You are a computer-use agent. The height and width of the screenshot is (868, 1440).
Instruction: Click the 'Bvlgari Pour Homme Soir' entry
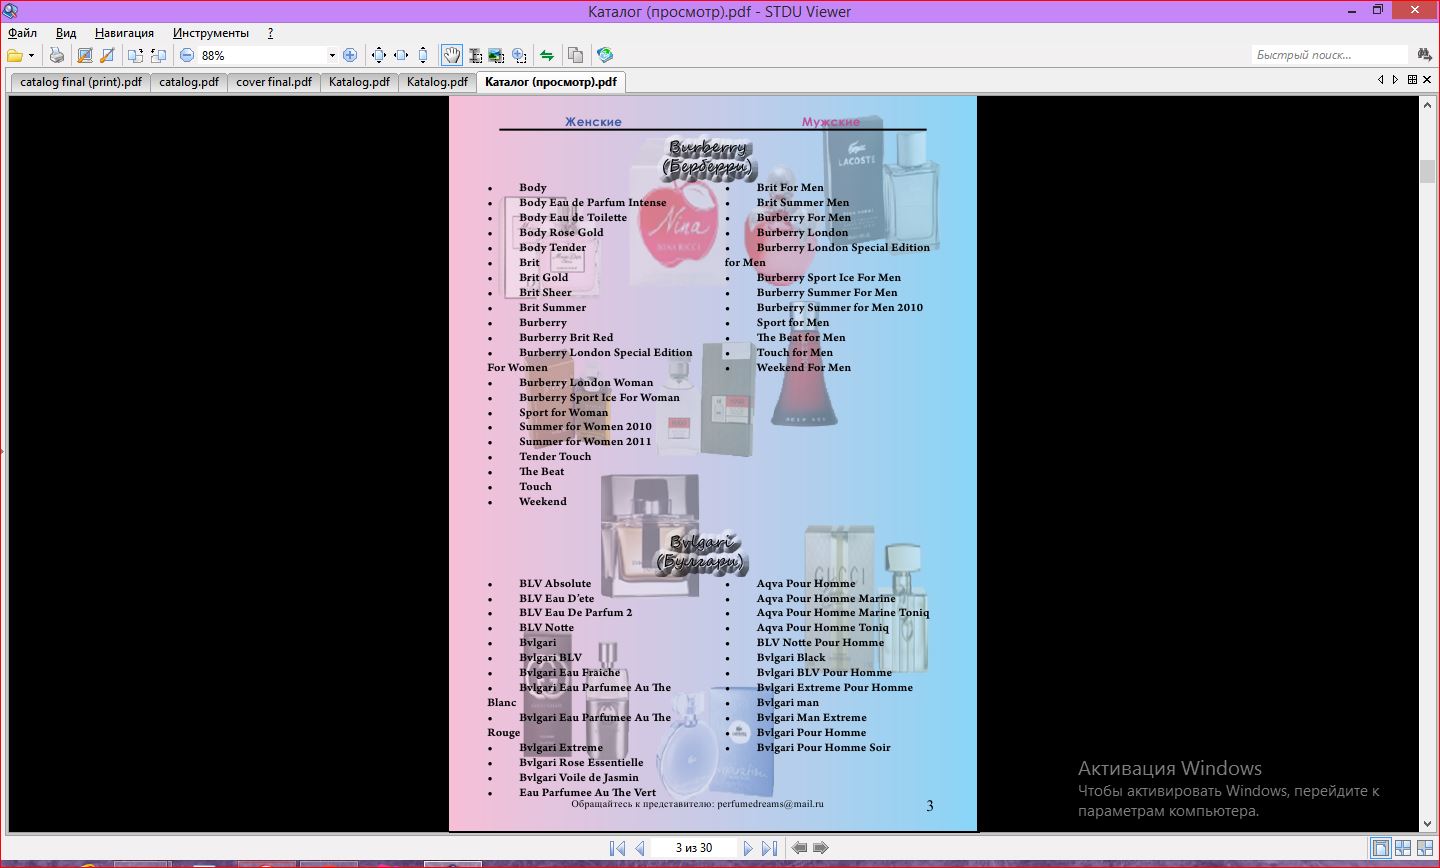[823, 747]
